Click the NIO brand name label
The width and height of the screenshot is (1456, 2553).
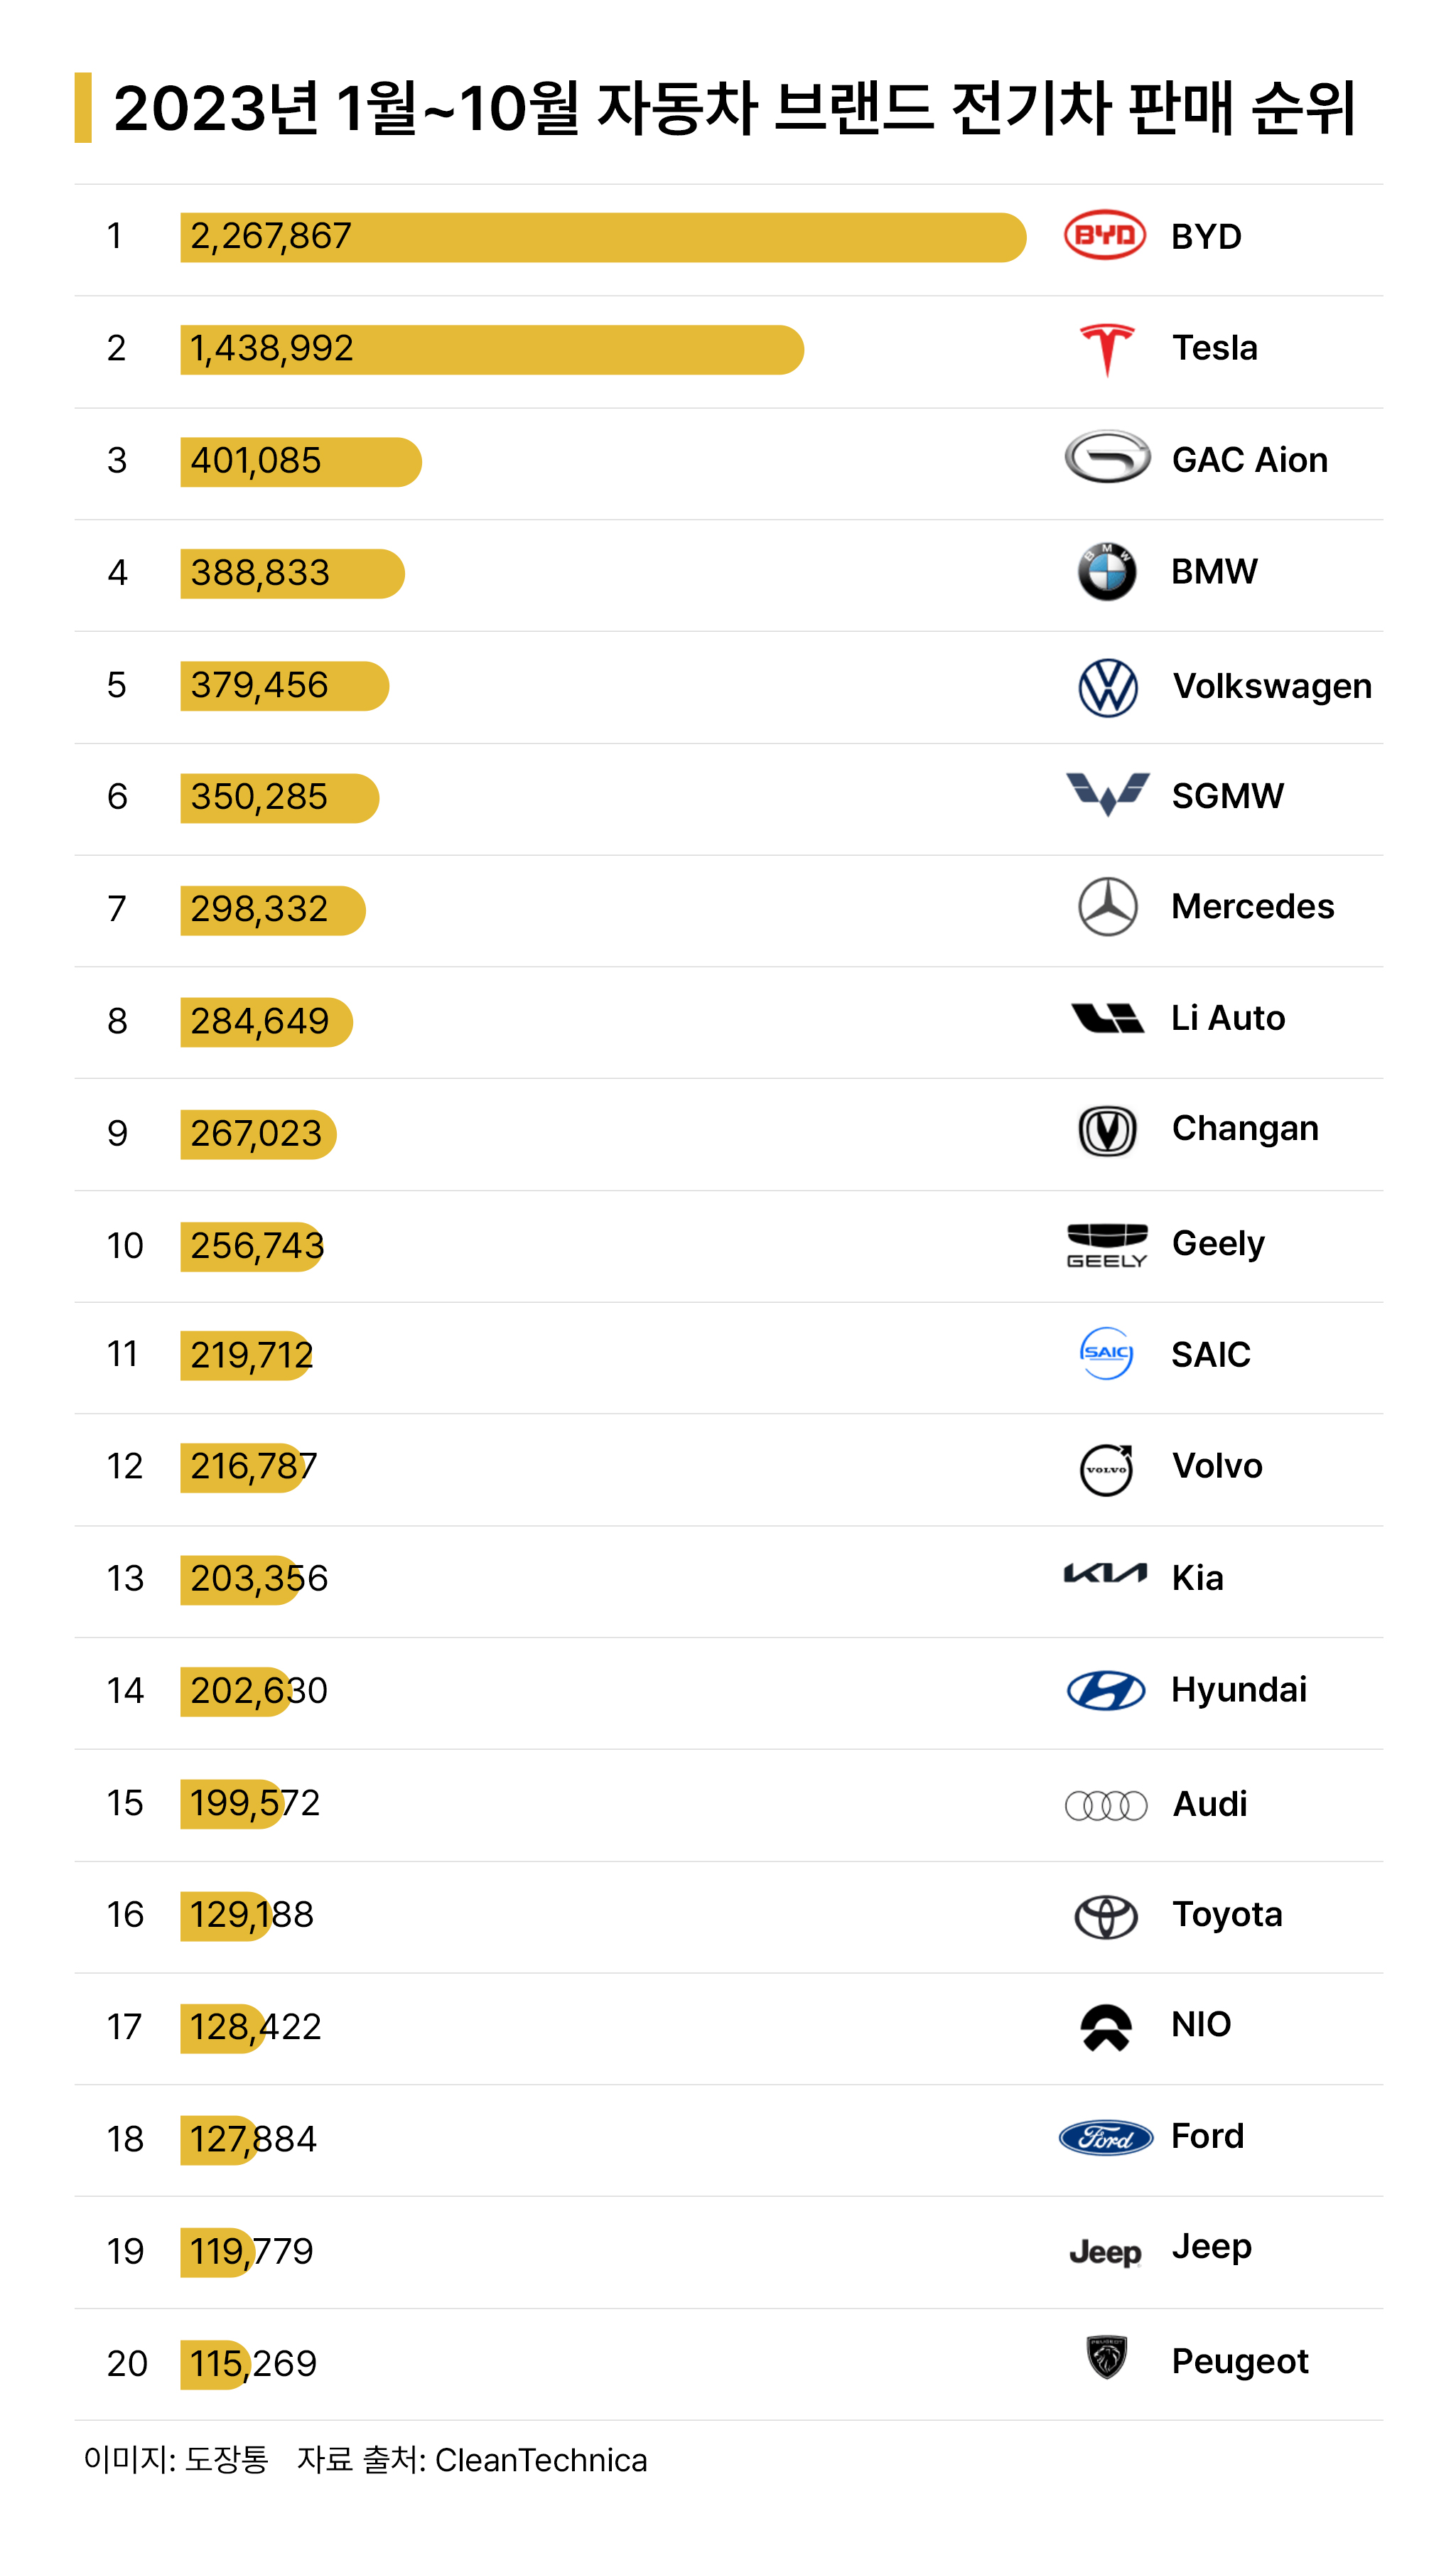click(1201, 2025)
